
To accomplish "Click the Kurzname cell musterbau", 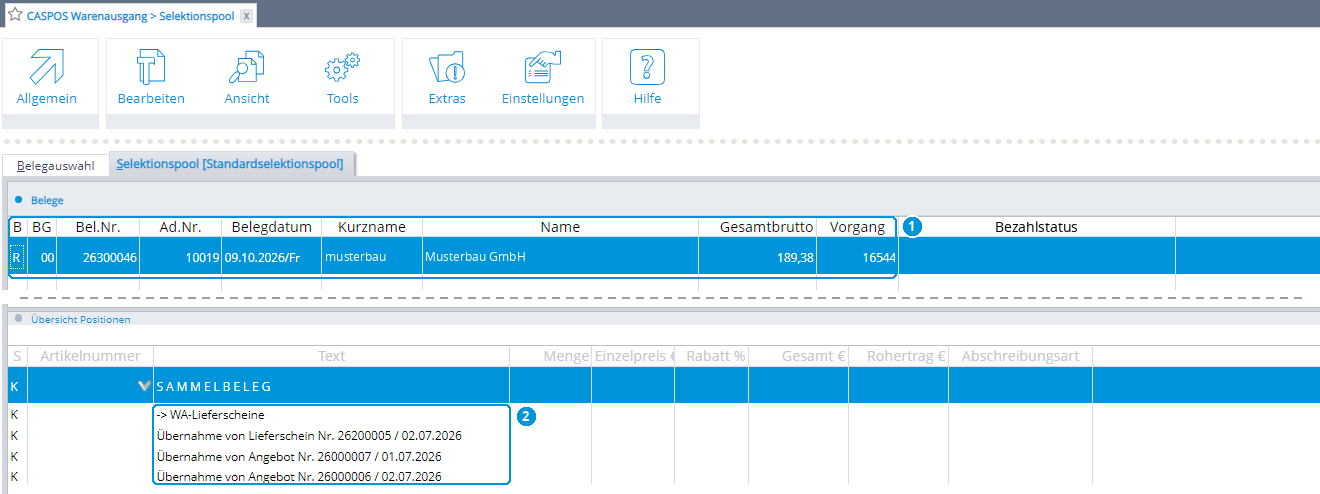I will [x=372, y=257].
